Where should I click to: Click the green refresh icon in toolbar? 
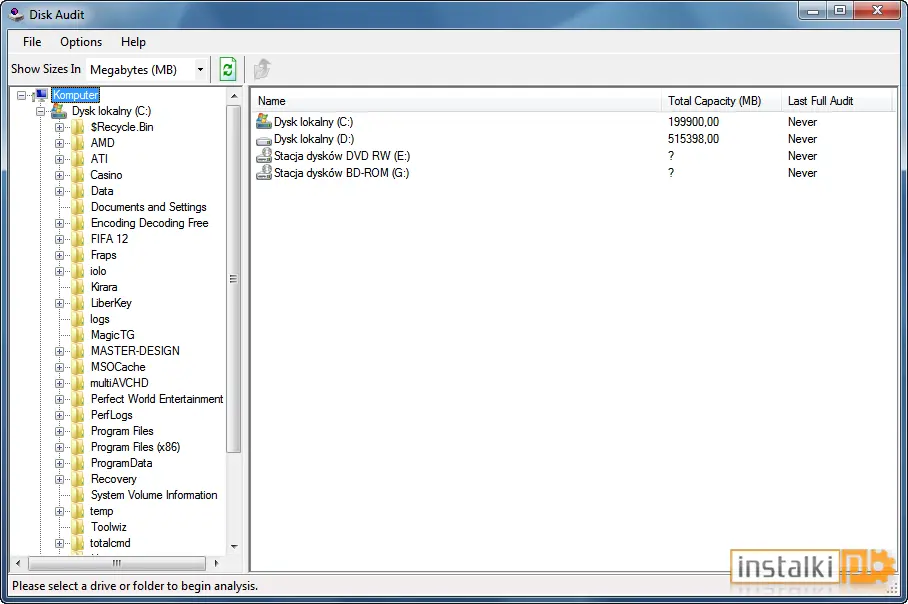click(228, 69)
